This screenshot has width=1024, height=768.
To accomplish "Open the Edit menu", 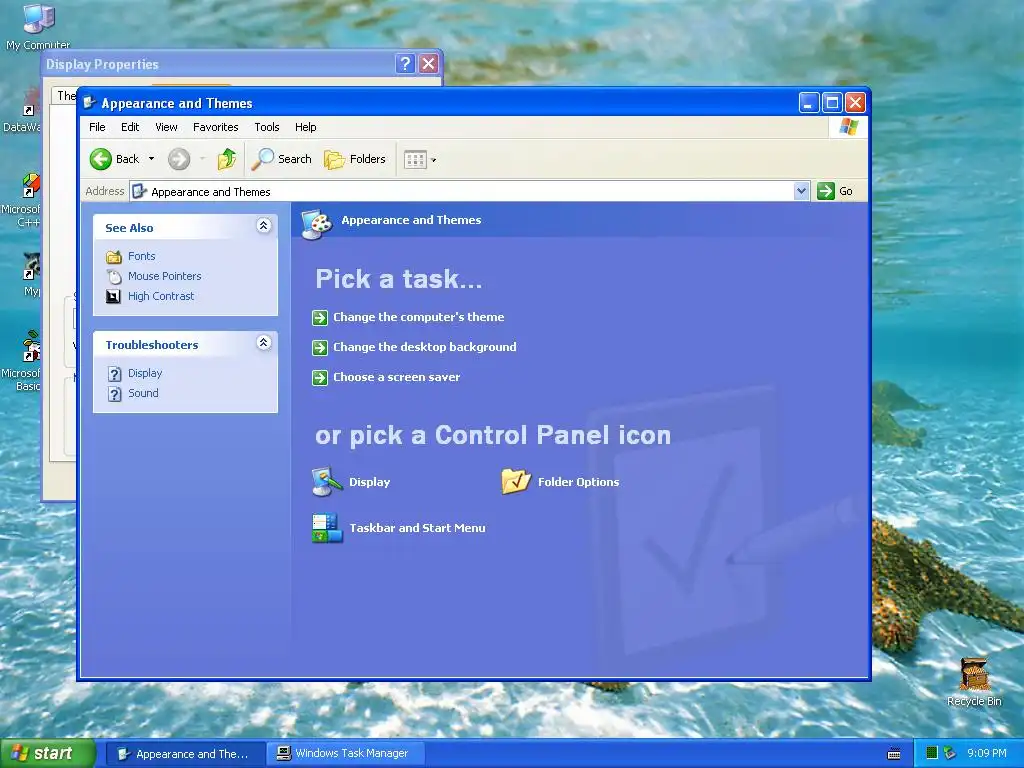I will pos(130,127).
